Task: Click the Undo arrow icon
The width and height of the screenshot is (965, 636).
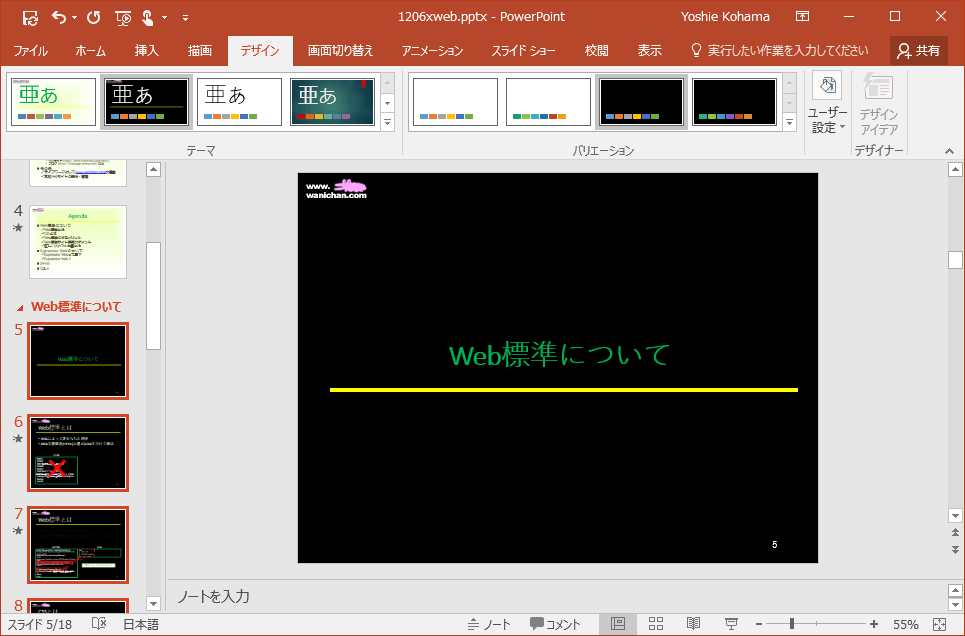Action: pyautogui.click(x=58, y=17)
